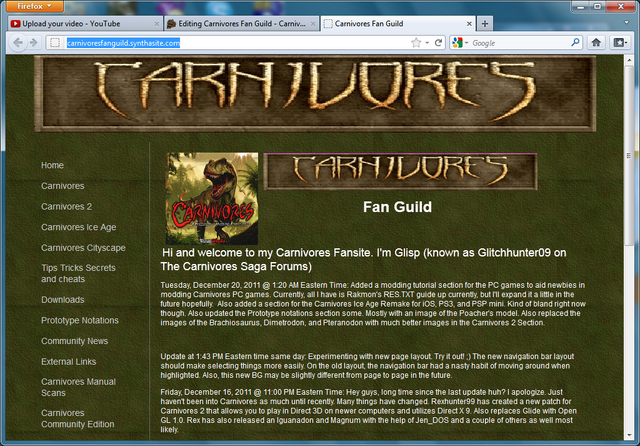This screenshot has width=640, height=446.
Task: Go back with the back arrow button
Action: click(18, 42)
